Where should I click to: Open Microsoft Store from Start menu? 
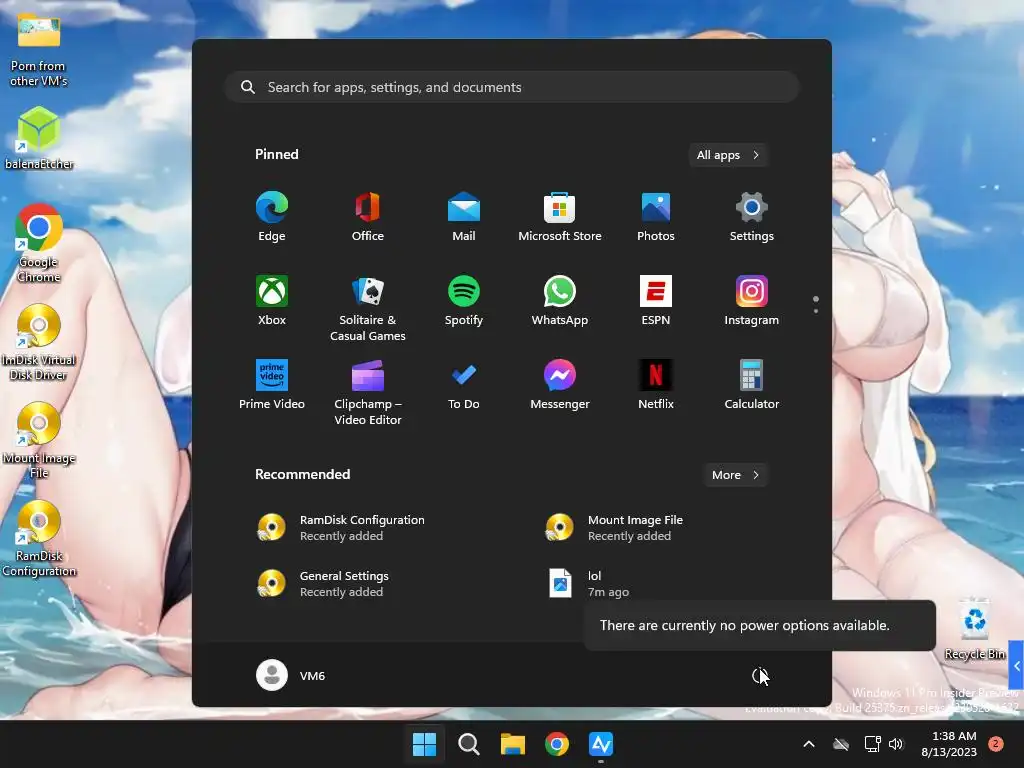[560, 217]
